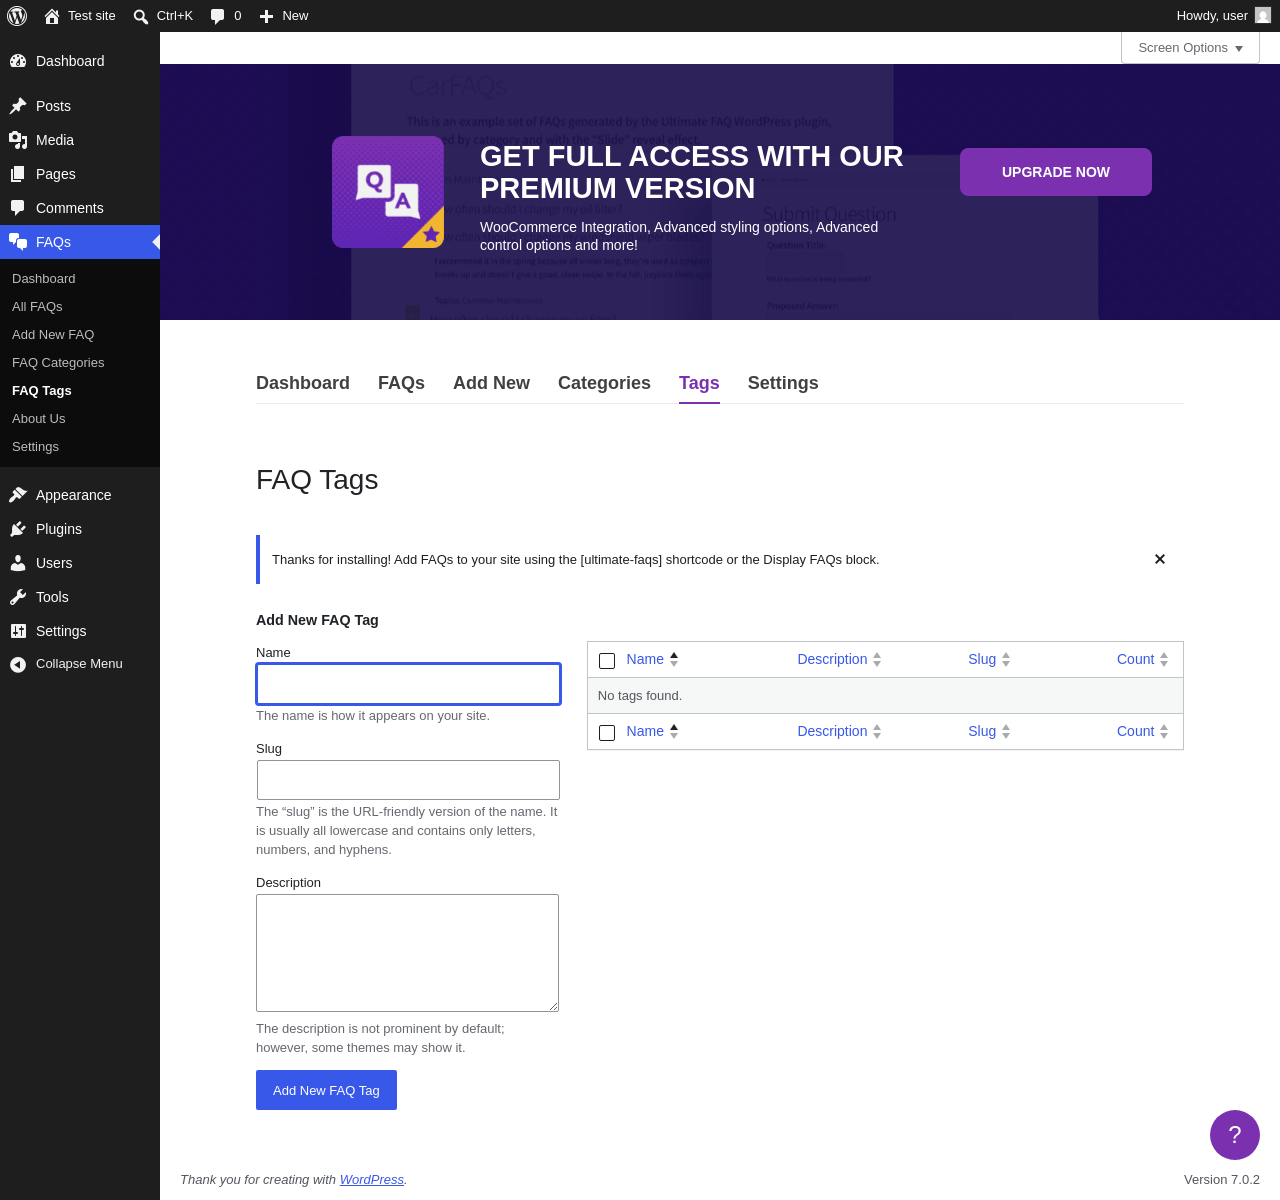Click the Plugins plug icon
Image resolution: width=1280 pixels, height=1200 pixels.
18,529
